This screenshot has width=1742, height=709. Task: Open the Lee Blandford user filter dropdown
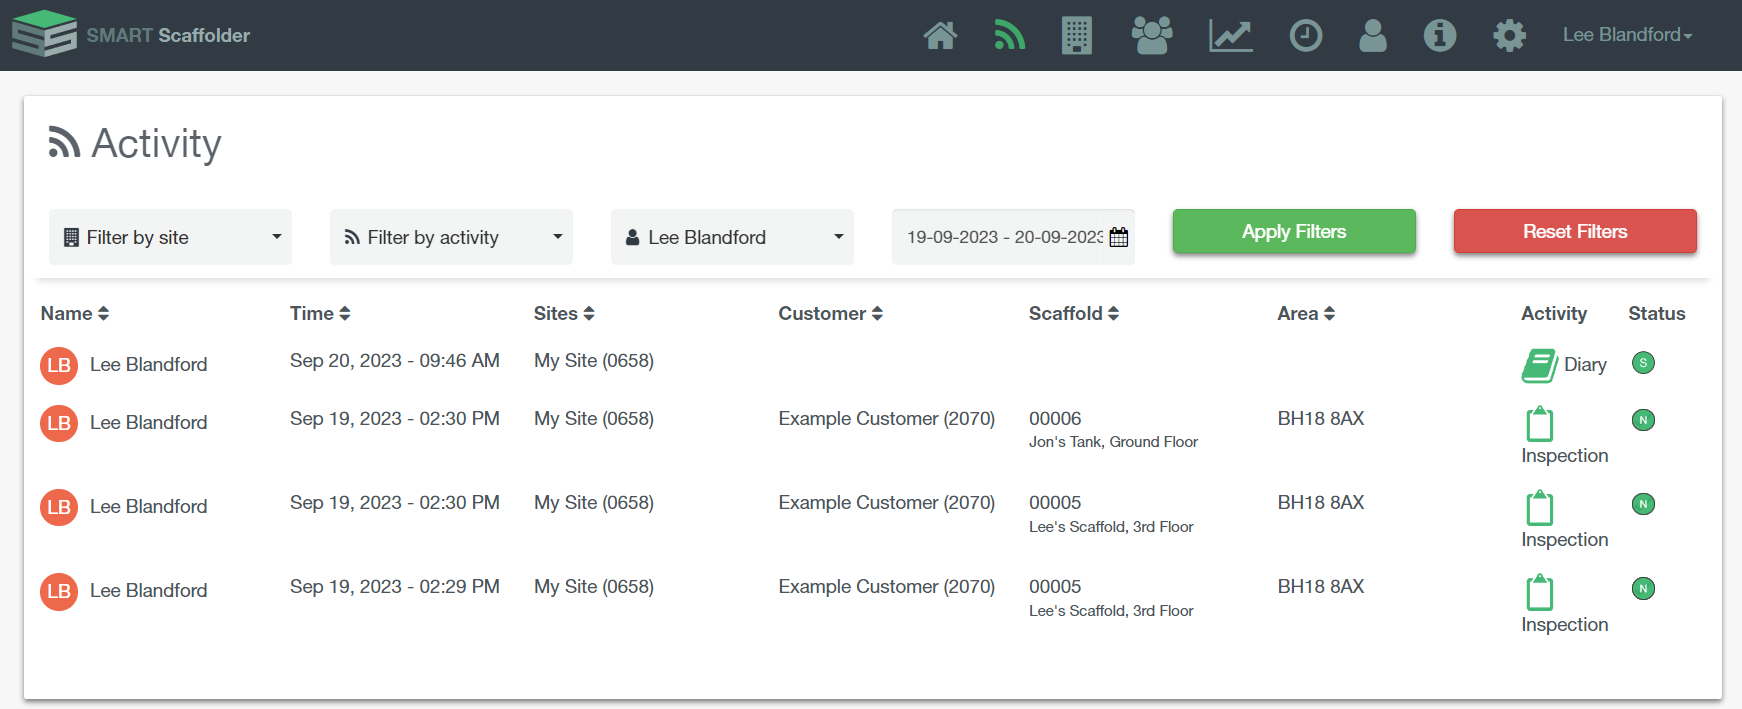click(732, 237)
